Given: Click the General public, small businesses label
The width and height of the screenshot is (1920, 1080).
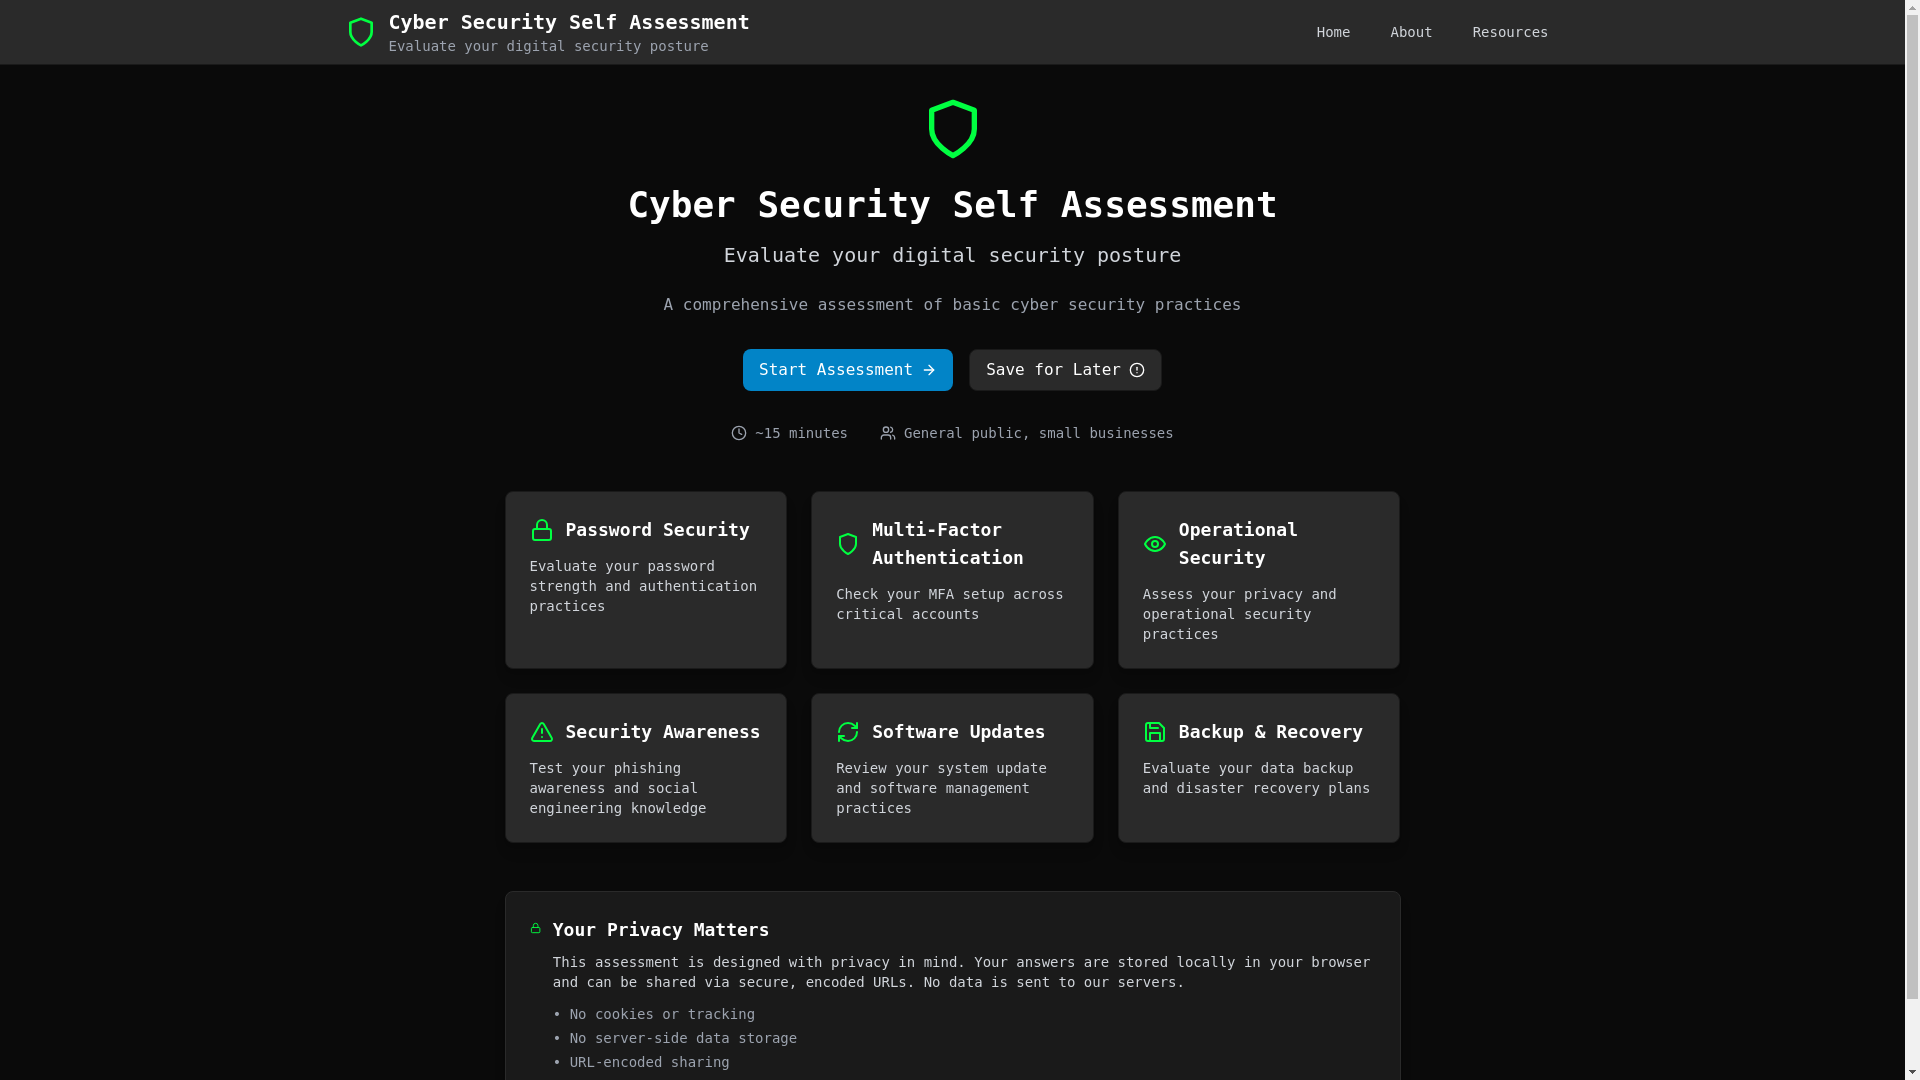Looking at the screenshot, I should [x=1038, y=433].
